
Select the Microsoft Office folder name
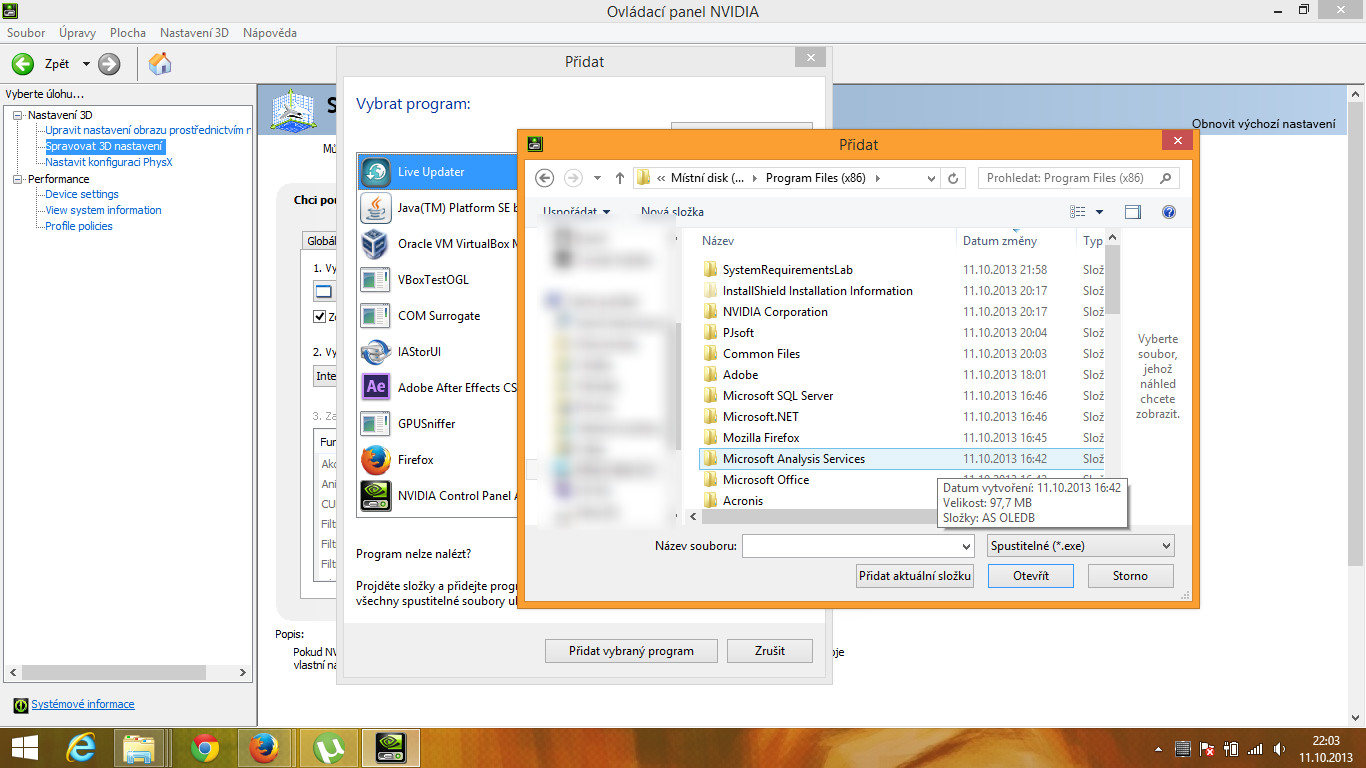tap(766, 480)
